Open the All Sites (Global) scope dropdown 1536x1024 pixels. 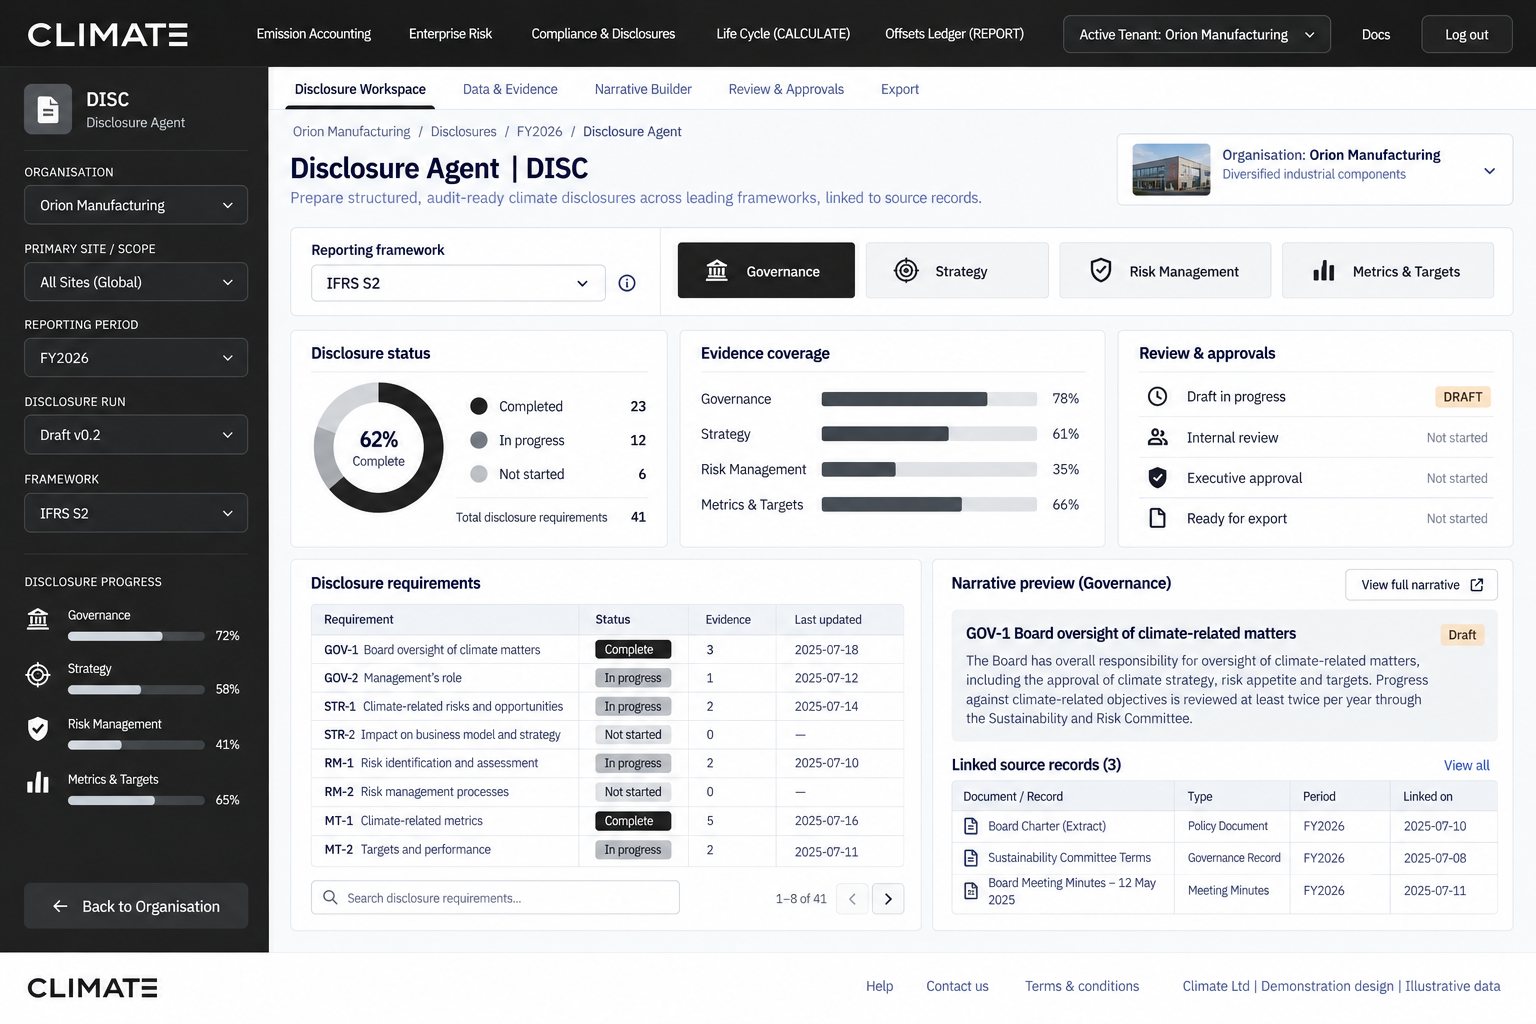[136, 282]
